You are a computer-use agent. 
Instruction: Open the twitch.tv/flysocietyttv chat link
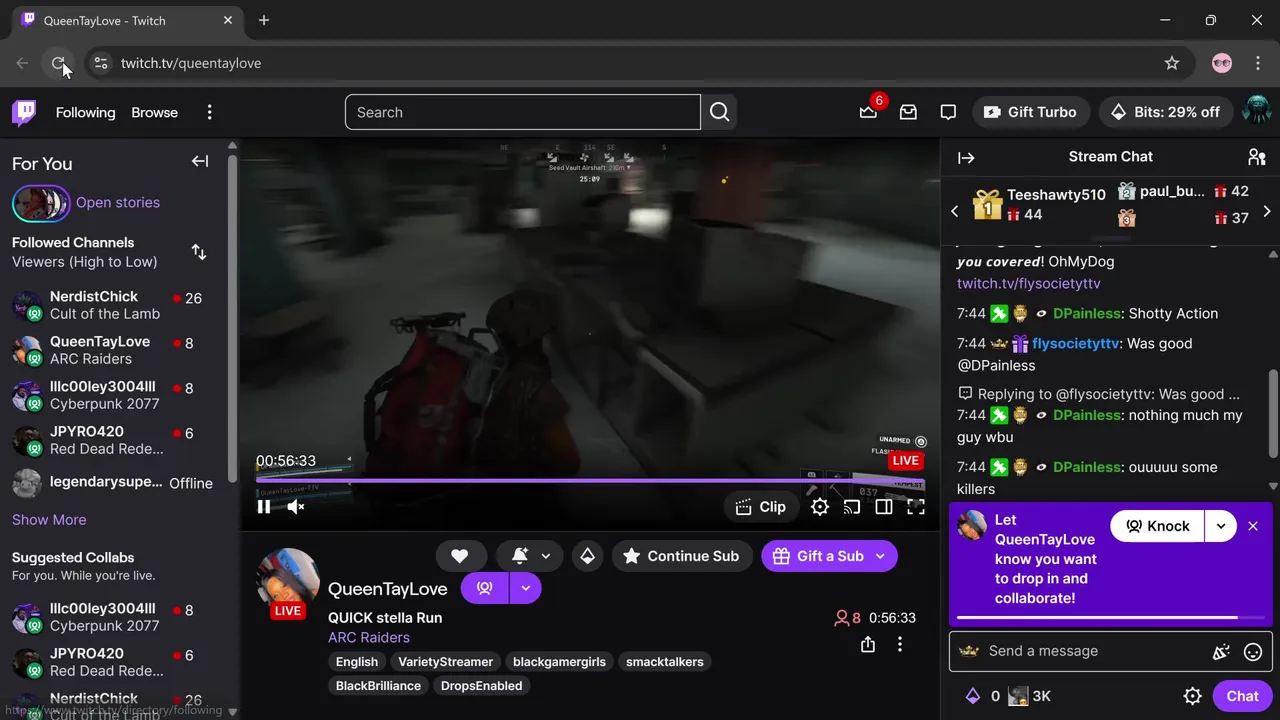(1028, 283)
